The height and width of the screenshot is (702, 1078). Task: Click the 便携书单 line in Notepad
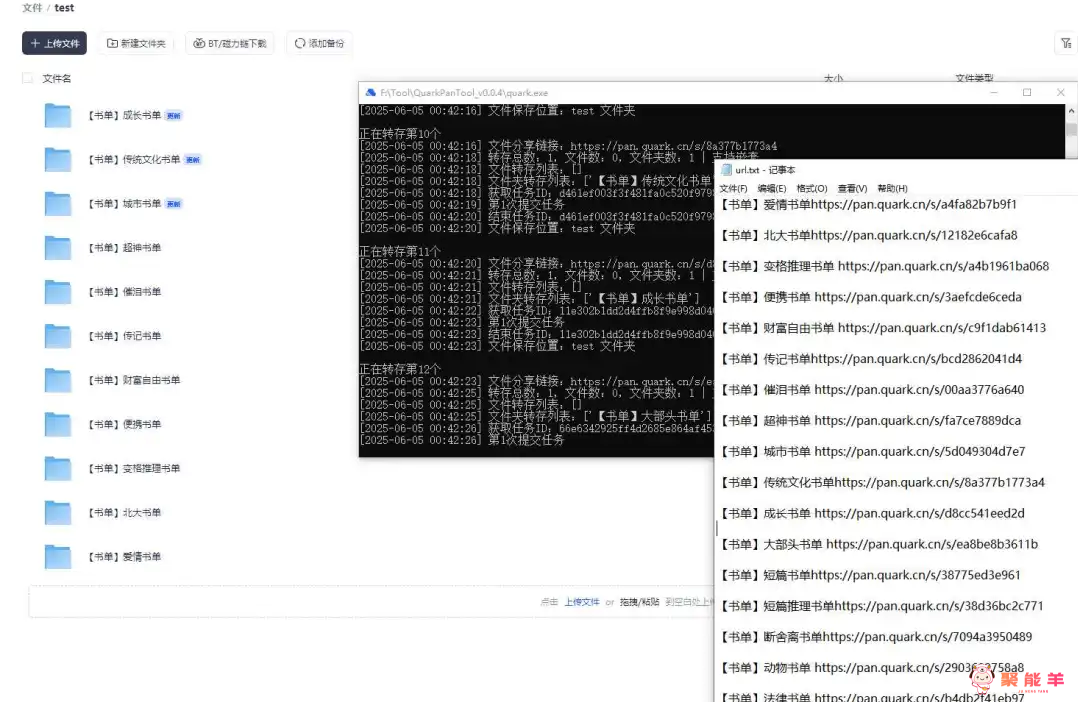871,297
